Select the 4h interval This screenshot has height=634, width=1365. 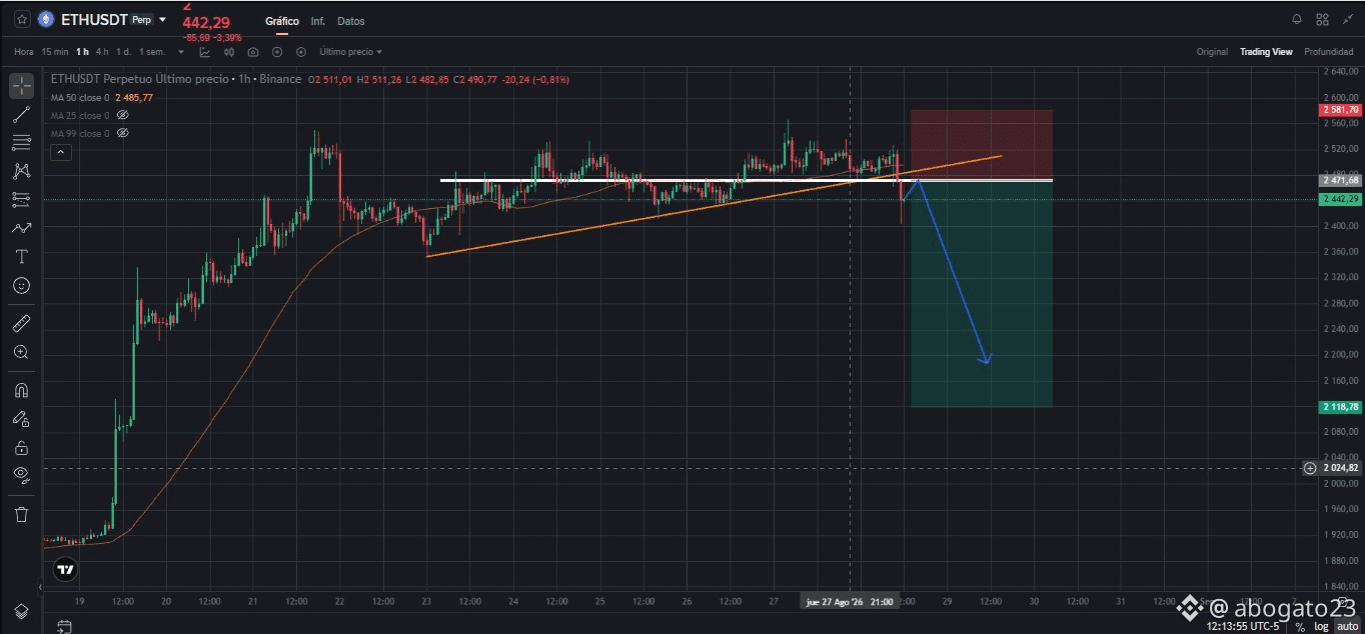[102, 52]
